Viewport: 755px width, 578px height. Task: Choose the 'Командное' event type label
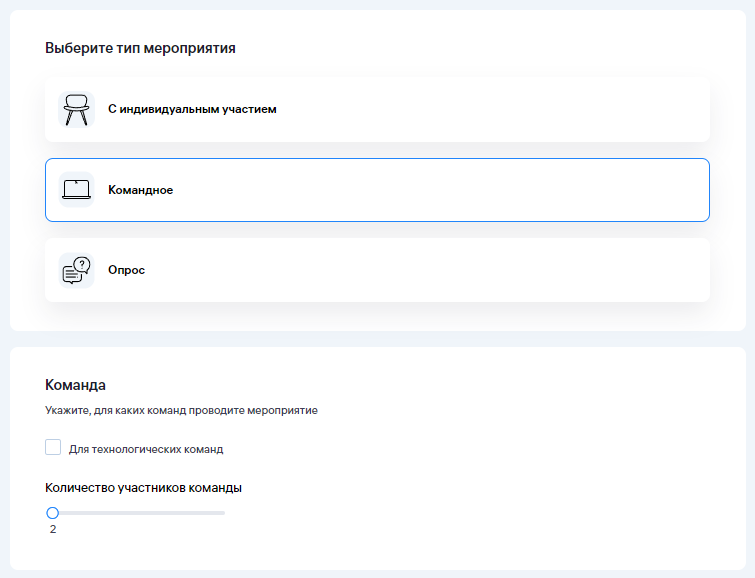click(x=140, y=190)
